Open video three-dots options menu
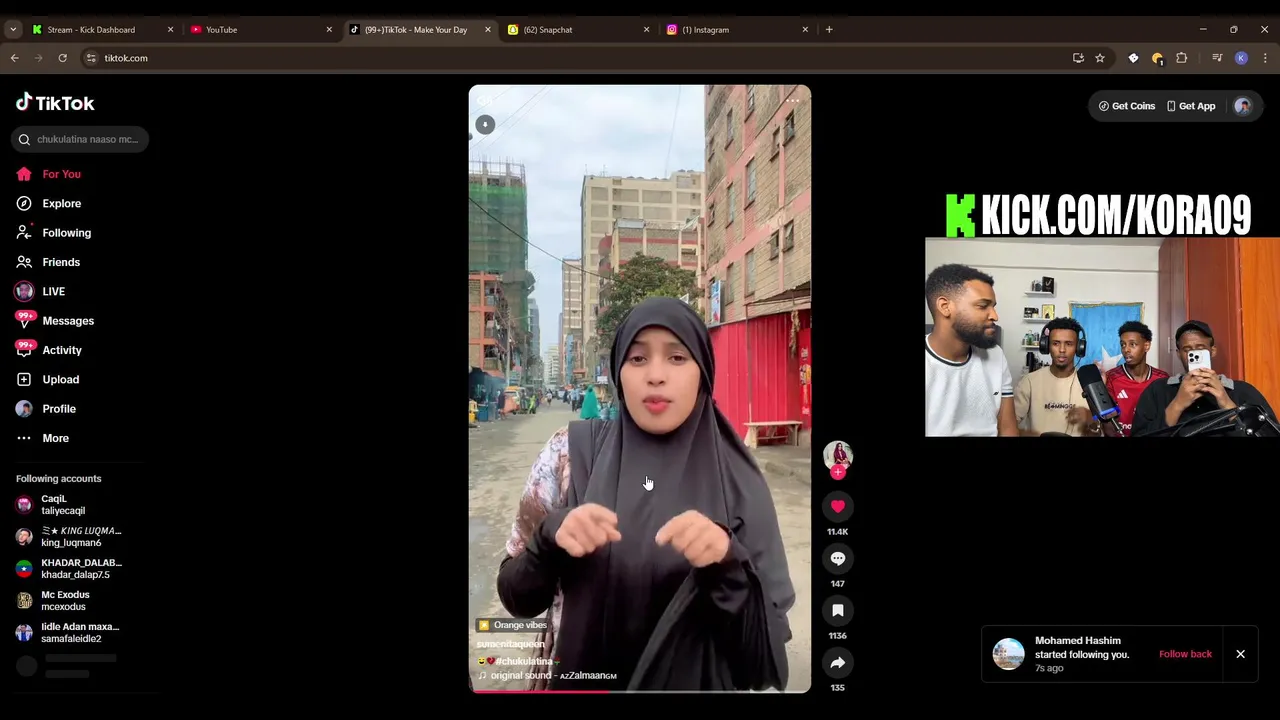 click(x=793, y=100)
